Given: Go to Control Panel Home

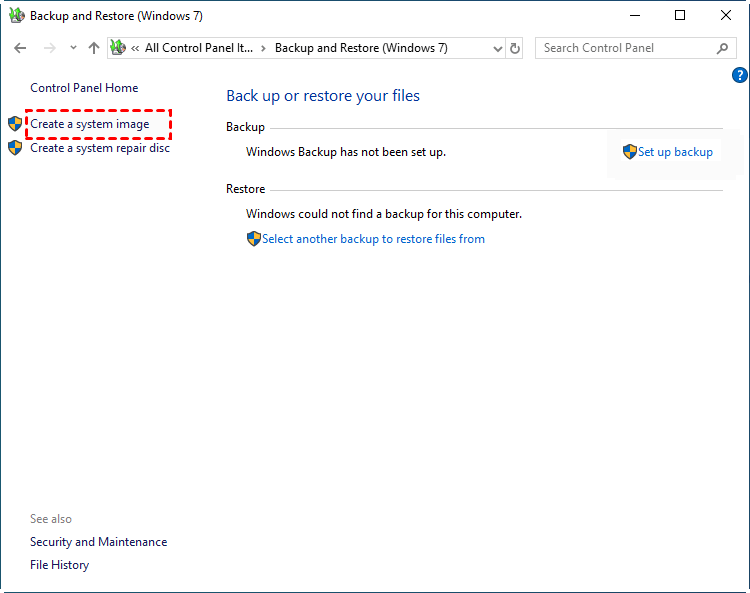Looking at the screenshot, I should [84, 88].
